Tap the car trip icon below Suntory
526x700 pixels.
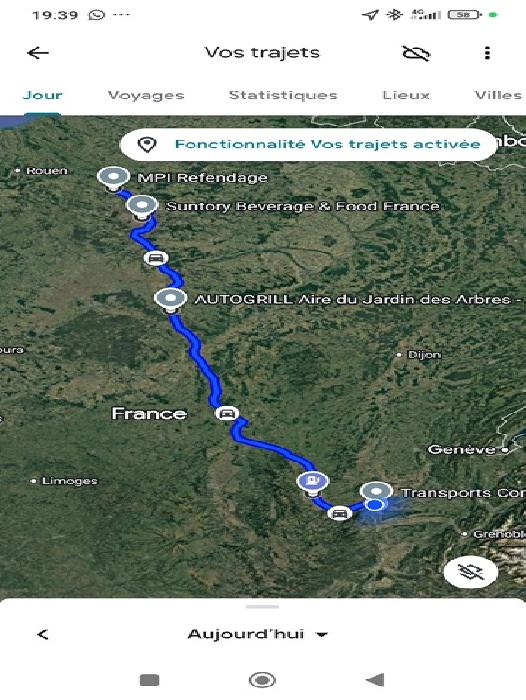[155, 258]
